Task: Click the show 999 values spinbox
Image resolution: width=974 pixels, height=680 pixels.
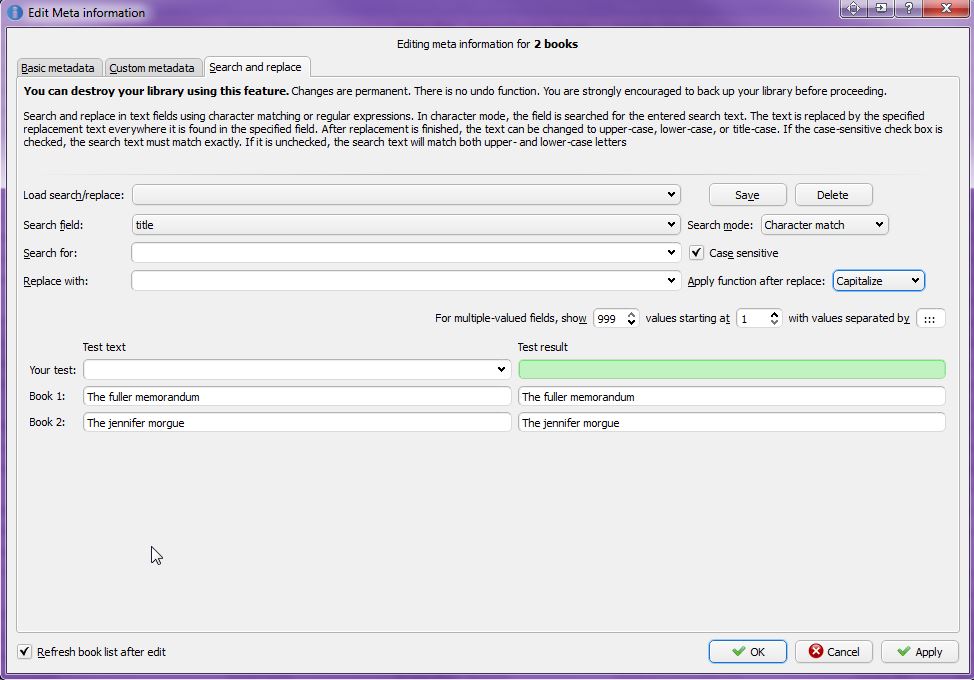Action: tap(616, 319)
